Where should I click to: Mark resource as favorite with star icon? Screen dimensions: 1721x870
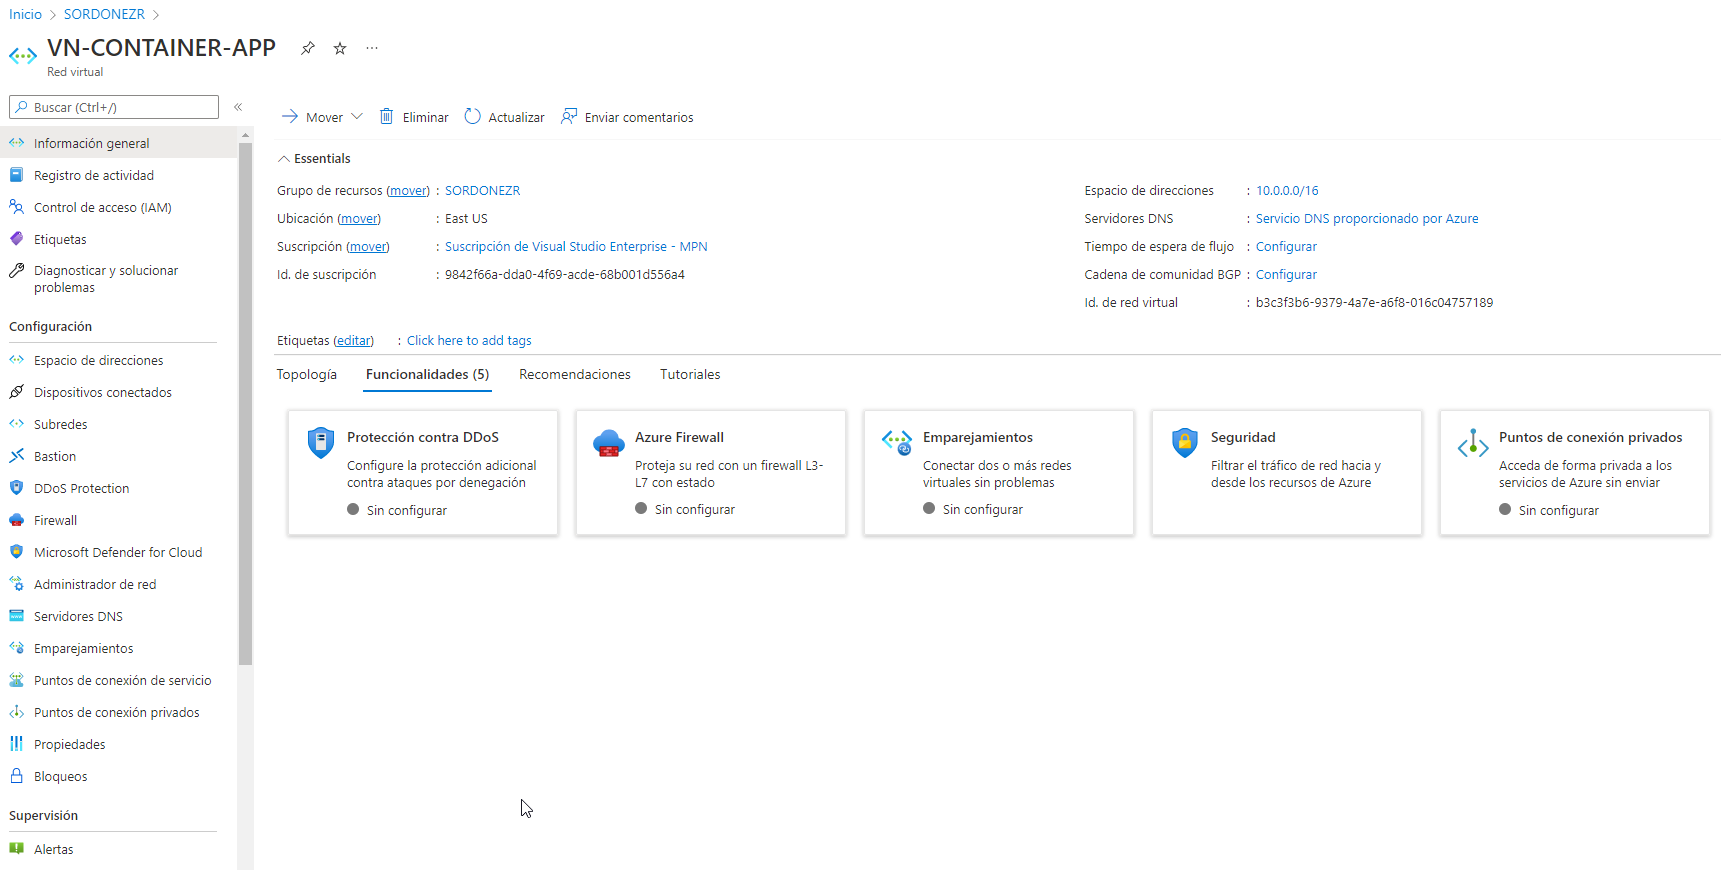coord(340,48)
